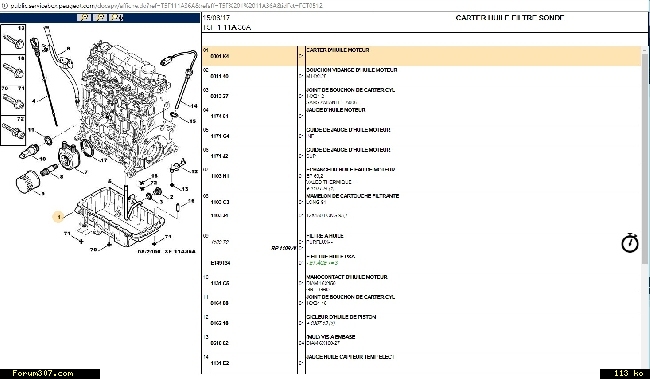Expand arrow beside MANOCONTACT D'HUILE MOTEUR row

[301, 283]
